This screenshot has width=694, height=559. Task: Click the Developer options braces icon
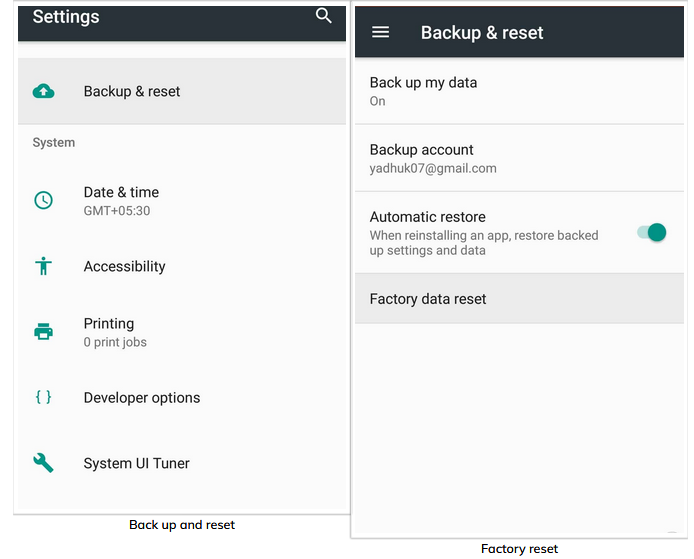pos(44,397)
